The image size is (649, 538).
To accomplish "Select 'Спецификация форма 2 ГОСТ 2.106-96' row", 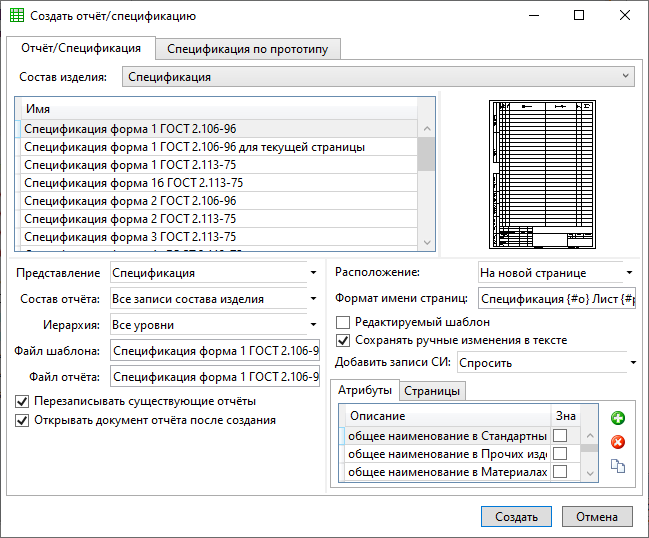I will 219,201.
